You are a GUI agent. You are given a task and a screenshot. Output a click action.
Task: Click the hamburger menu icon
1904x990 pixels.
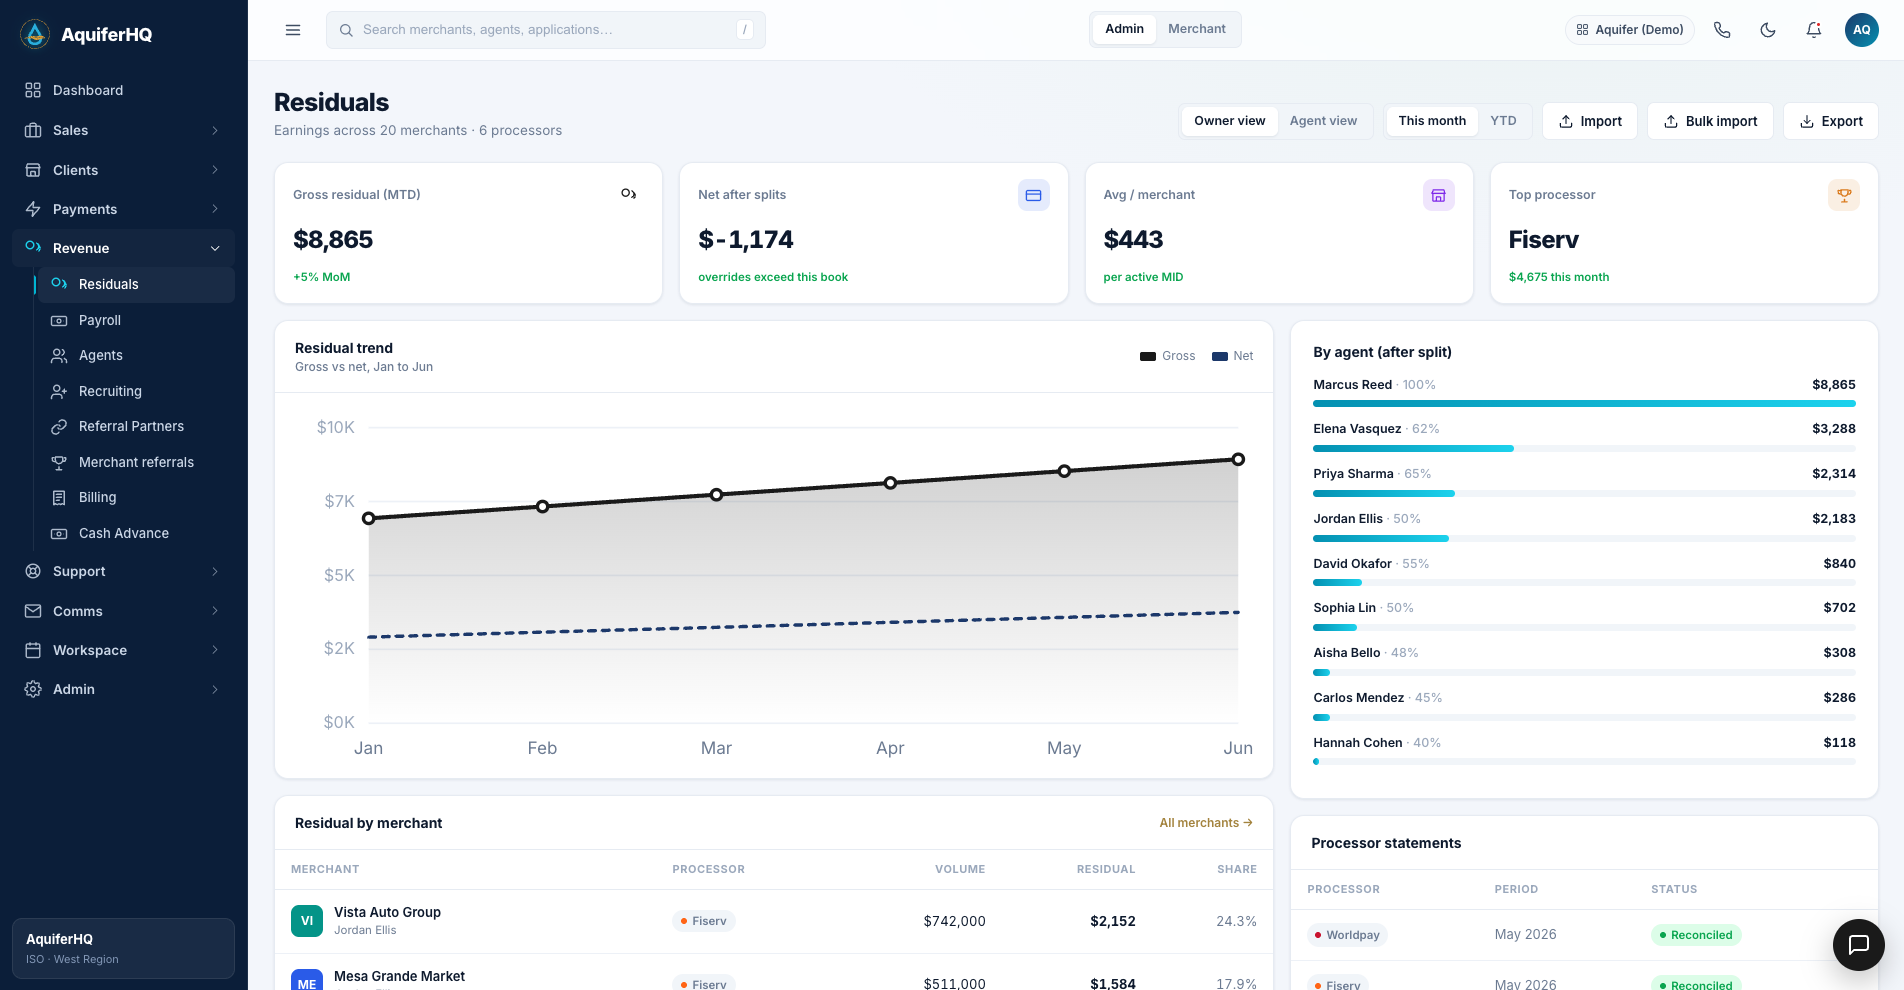pyautogui.click(x=293, y=30)
